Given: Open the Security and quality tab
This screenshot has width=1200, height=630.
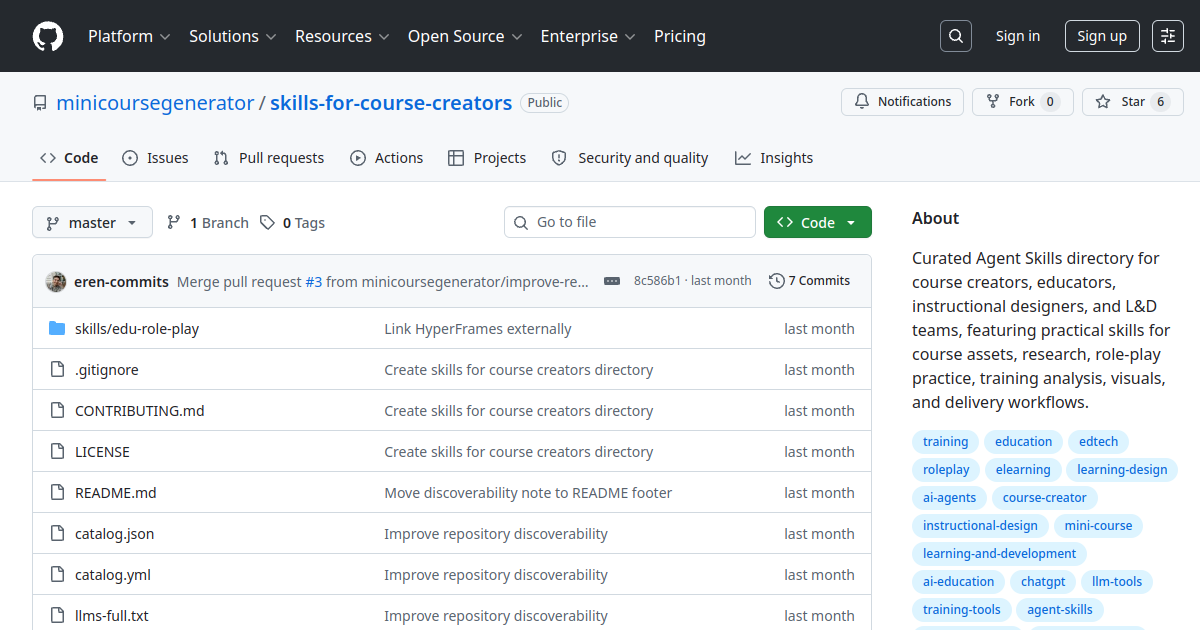Looking at the screenshot, I should coord(630,158).
